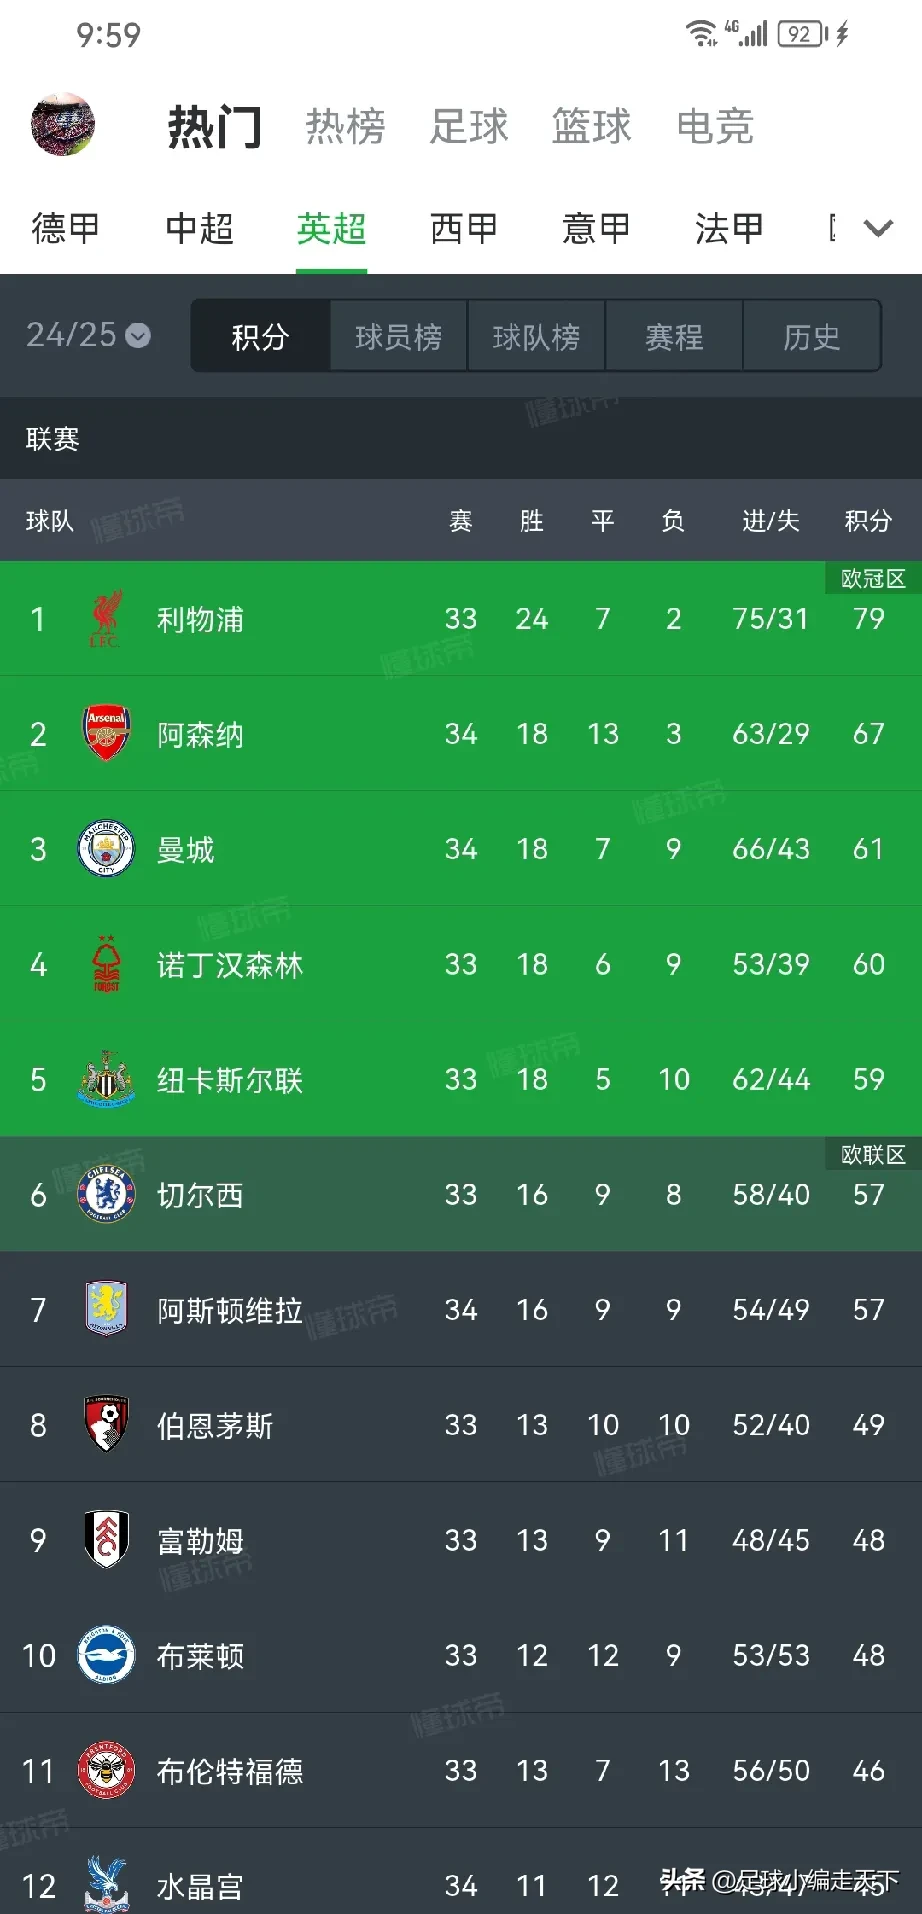Screen dimensions: 922x1914
Task: Tap the Bournemouth team logo
Action: [106, 1424]
